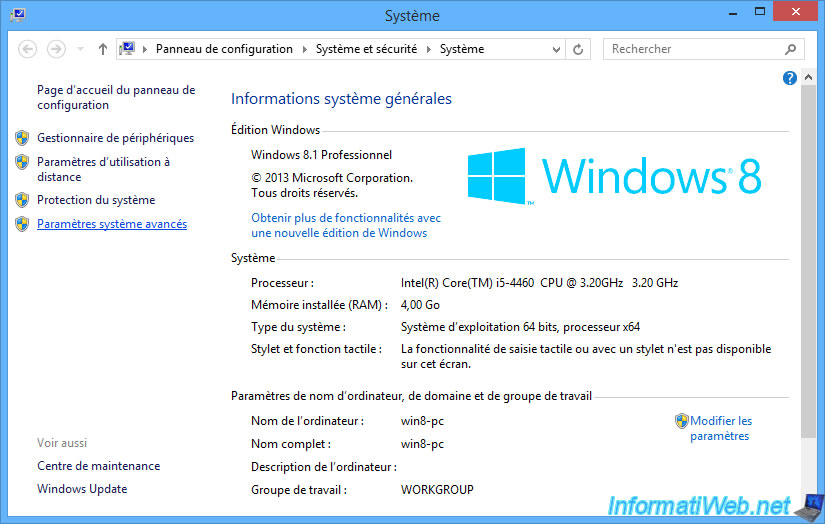Expand the chevron after Système et sécurité
Viewport: 825px width, 524px height.
pos(428,49)
